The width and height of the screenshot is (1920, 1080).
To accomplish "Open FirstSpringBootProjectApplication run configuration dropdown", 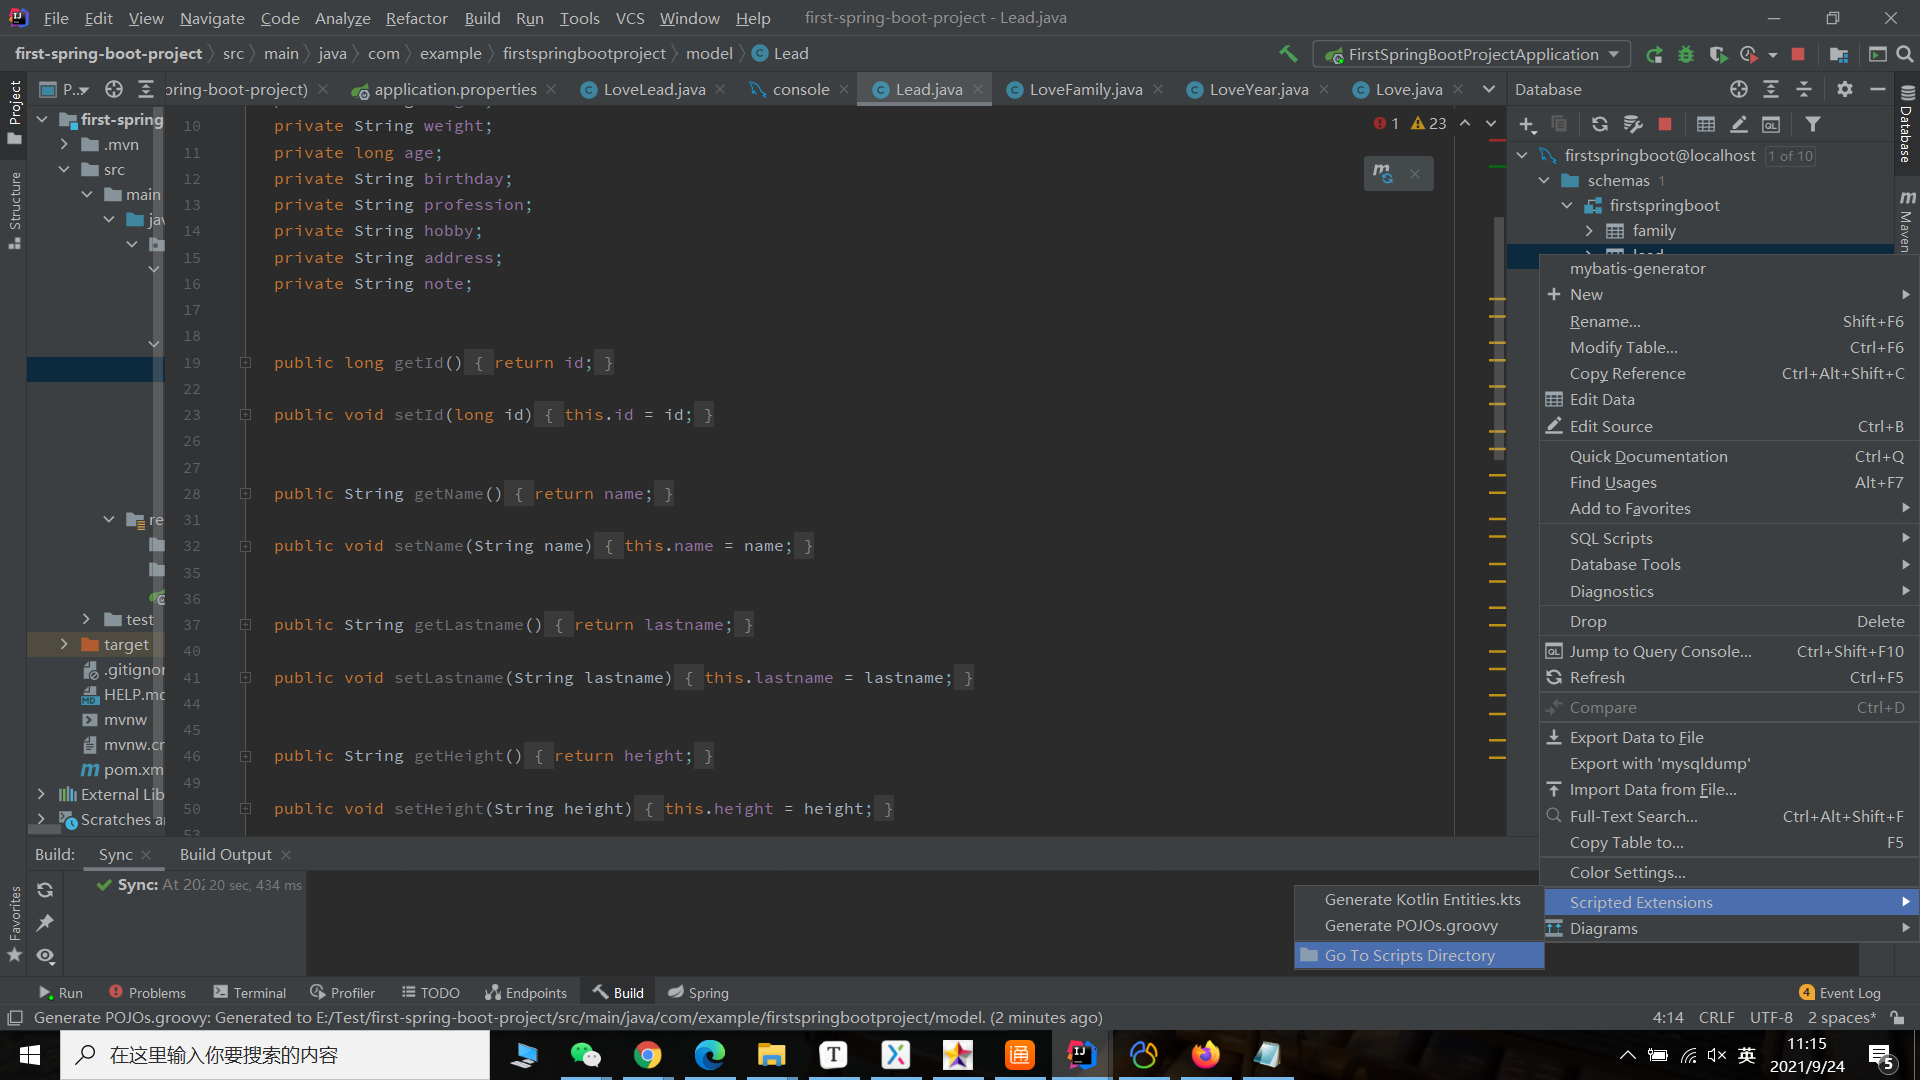I will point(1472,54).
